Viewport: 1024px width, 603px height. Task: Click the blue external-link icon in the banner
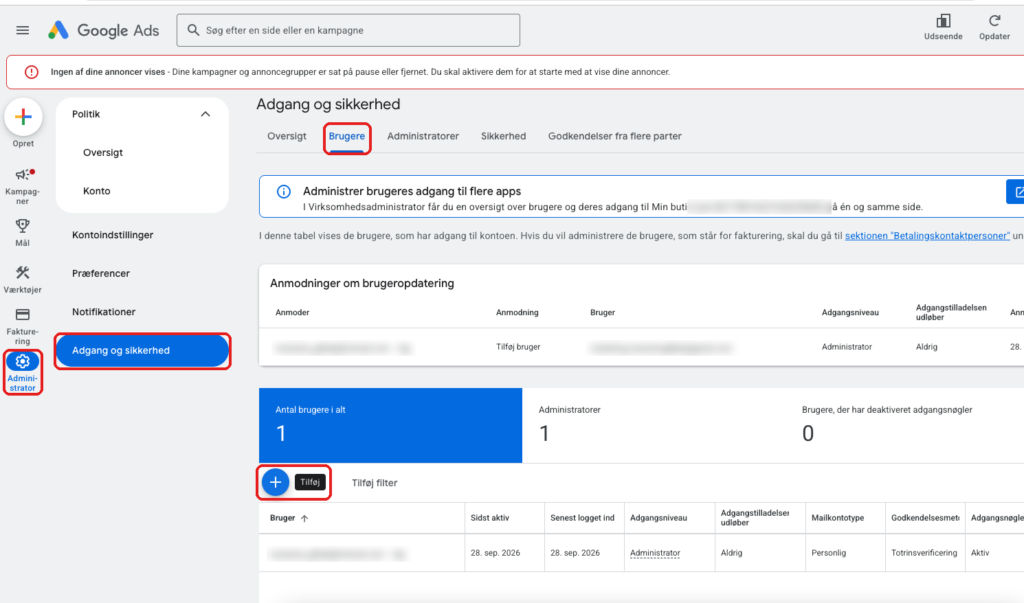[1016, 192]
